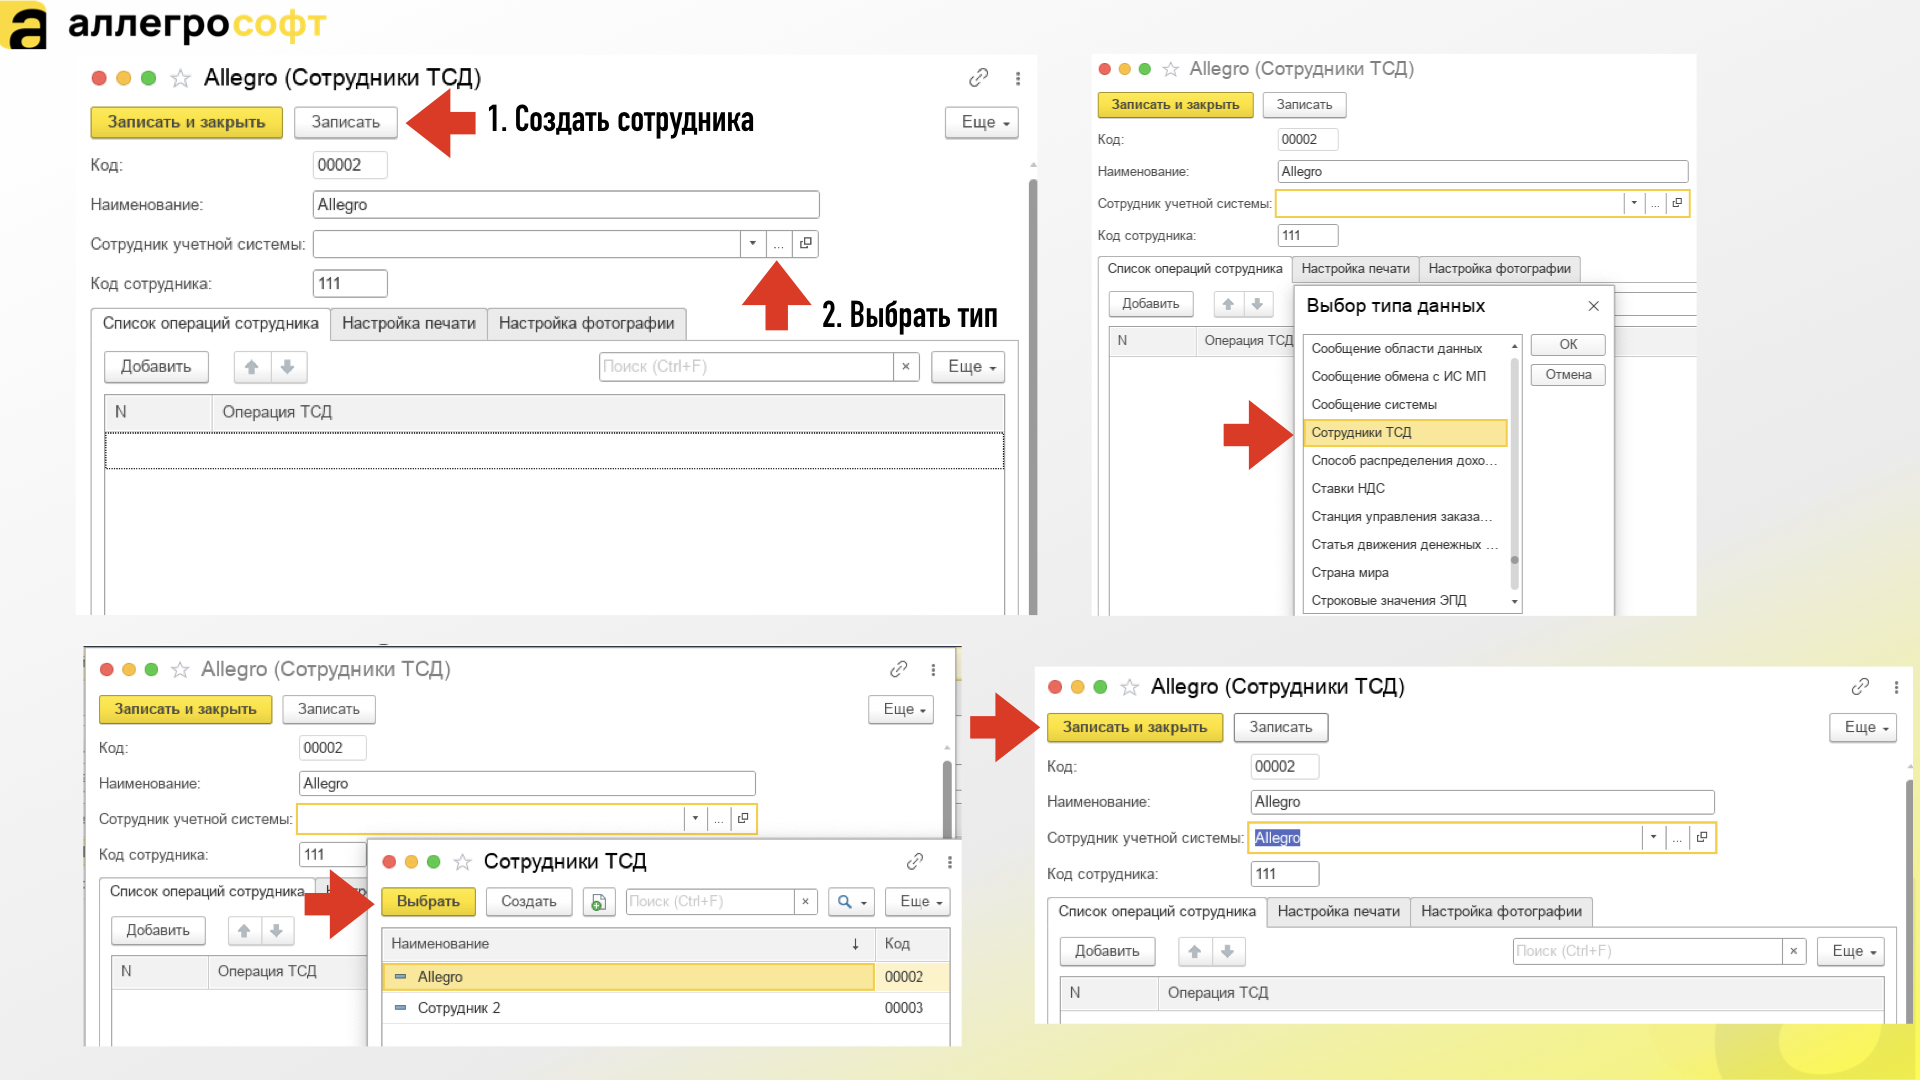Image resolution: width=1920 pixels, height=1080 pixels.
Task: Click Наименование field in top-left window
Action: pos(566,205)
